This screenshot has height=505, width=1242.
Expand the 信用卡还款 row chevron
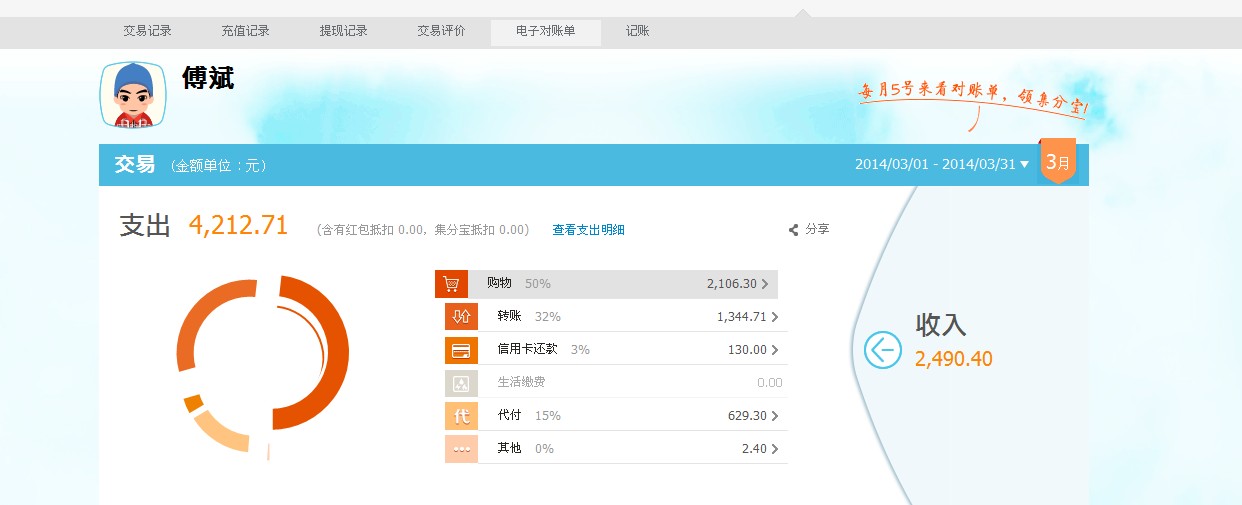click(x=775, y=350)
